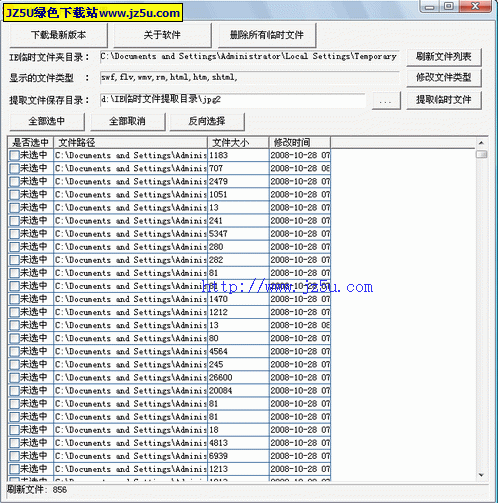Check the row with file size 6939

[x=14, y=456]
